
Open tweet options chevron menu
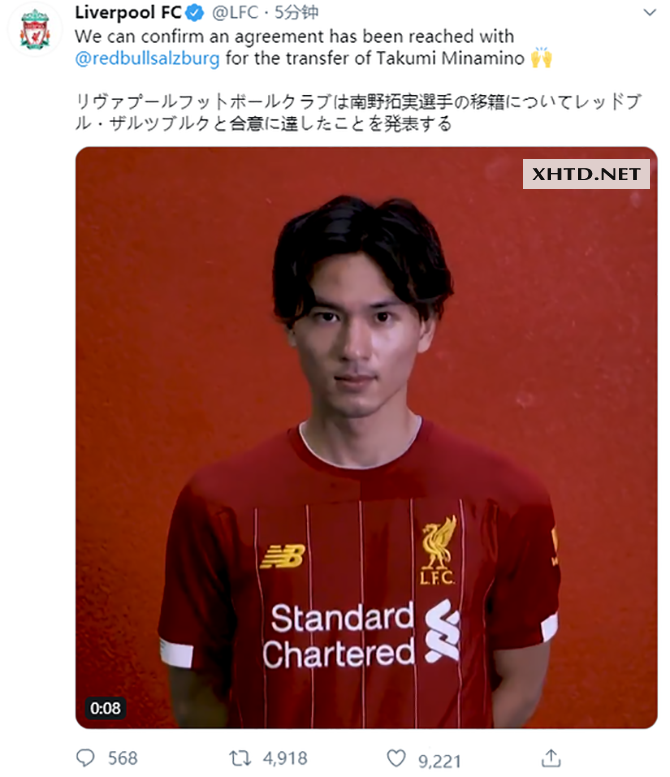649,12
